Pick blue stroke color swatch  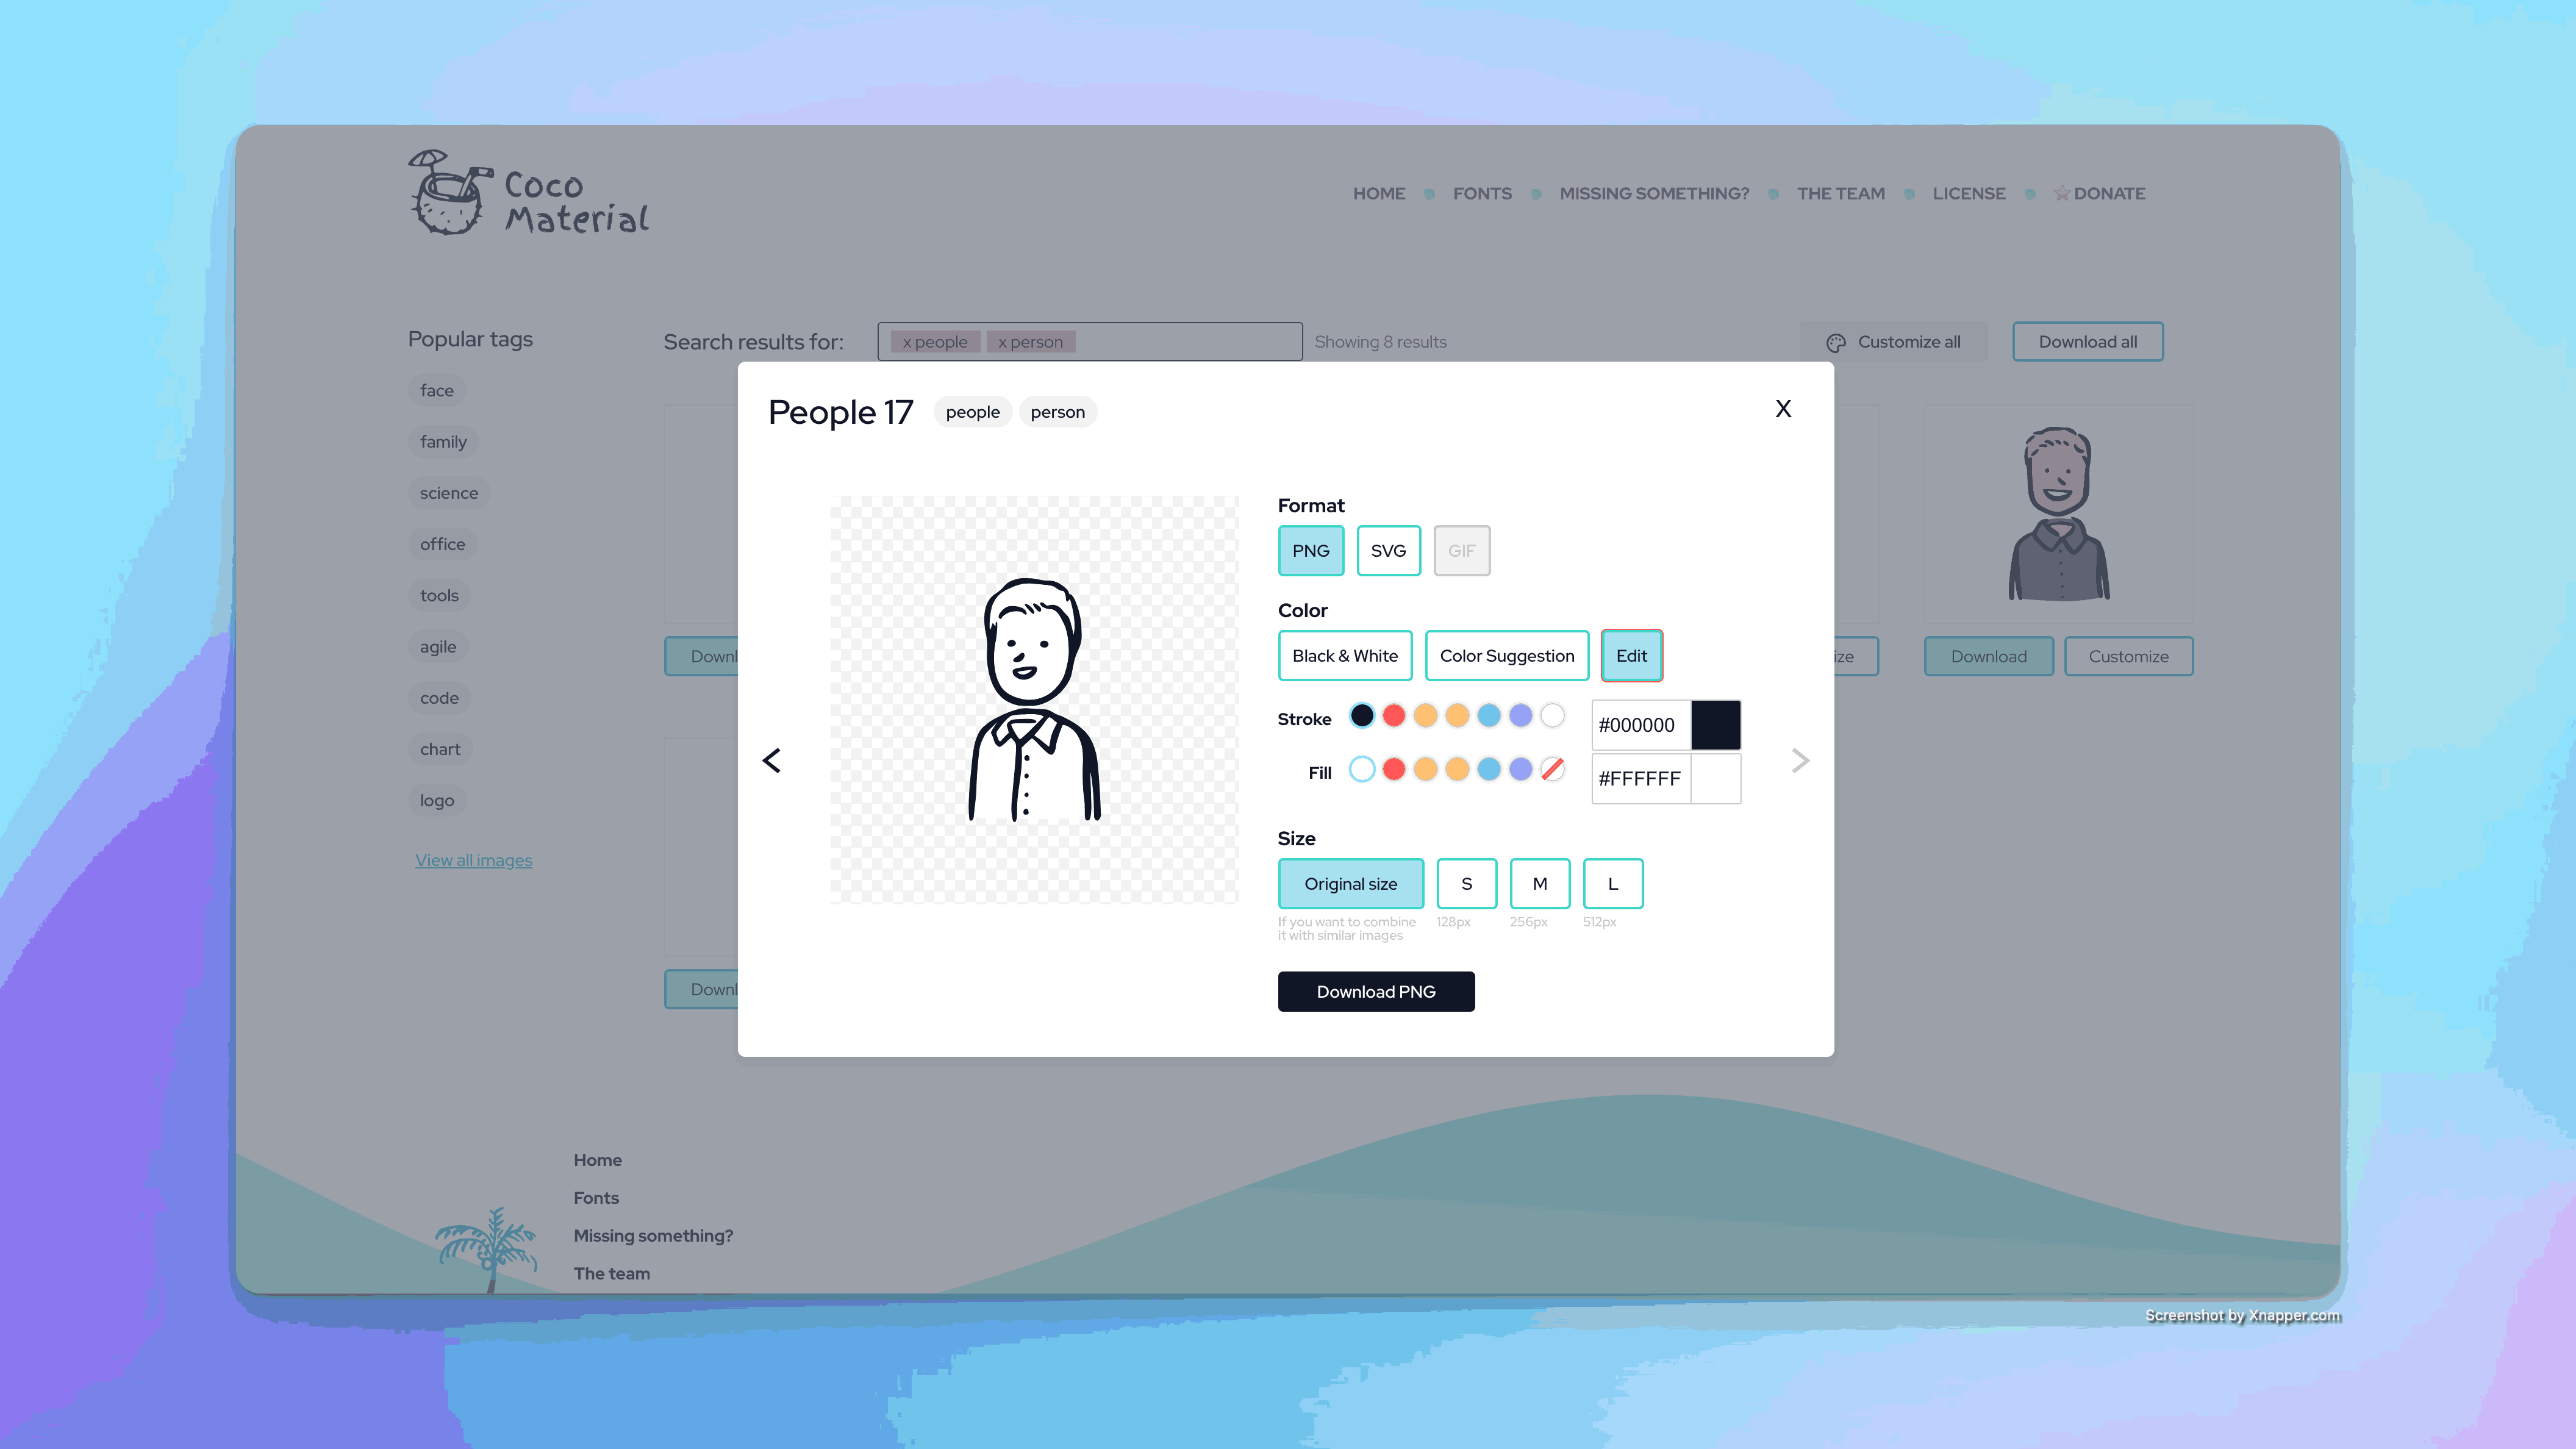click(x=1489, y=715)
